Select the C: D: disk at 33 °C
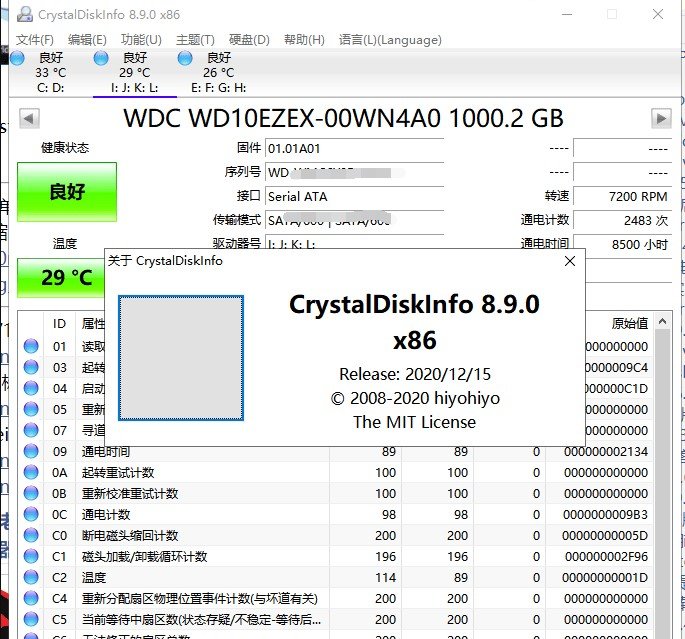 pos(51,73)
